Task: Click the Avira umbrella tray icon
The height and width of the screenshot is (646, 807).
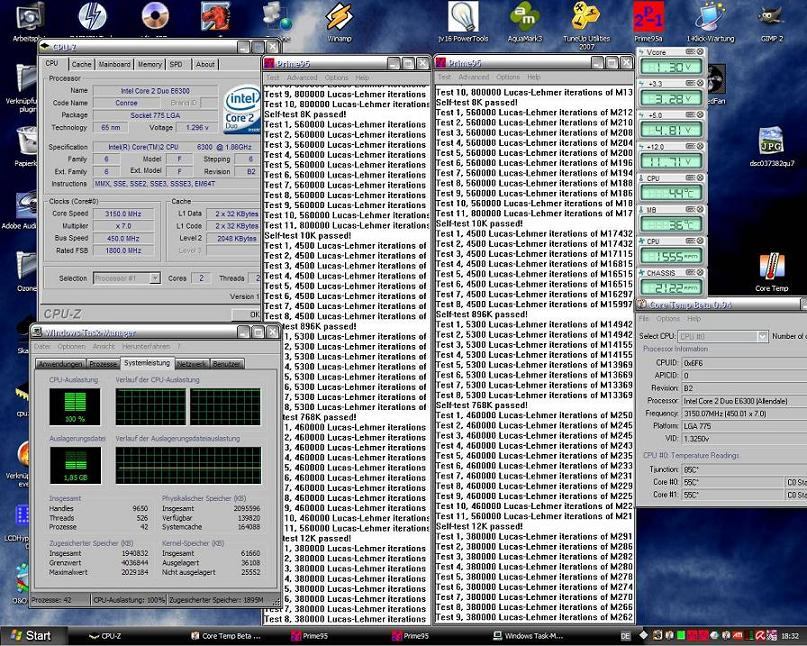Action: pos(761,636)
